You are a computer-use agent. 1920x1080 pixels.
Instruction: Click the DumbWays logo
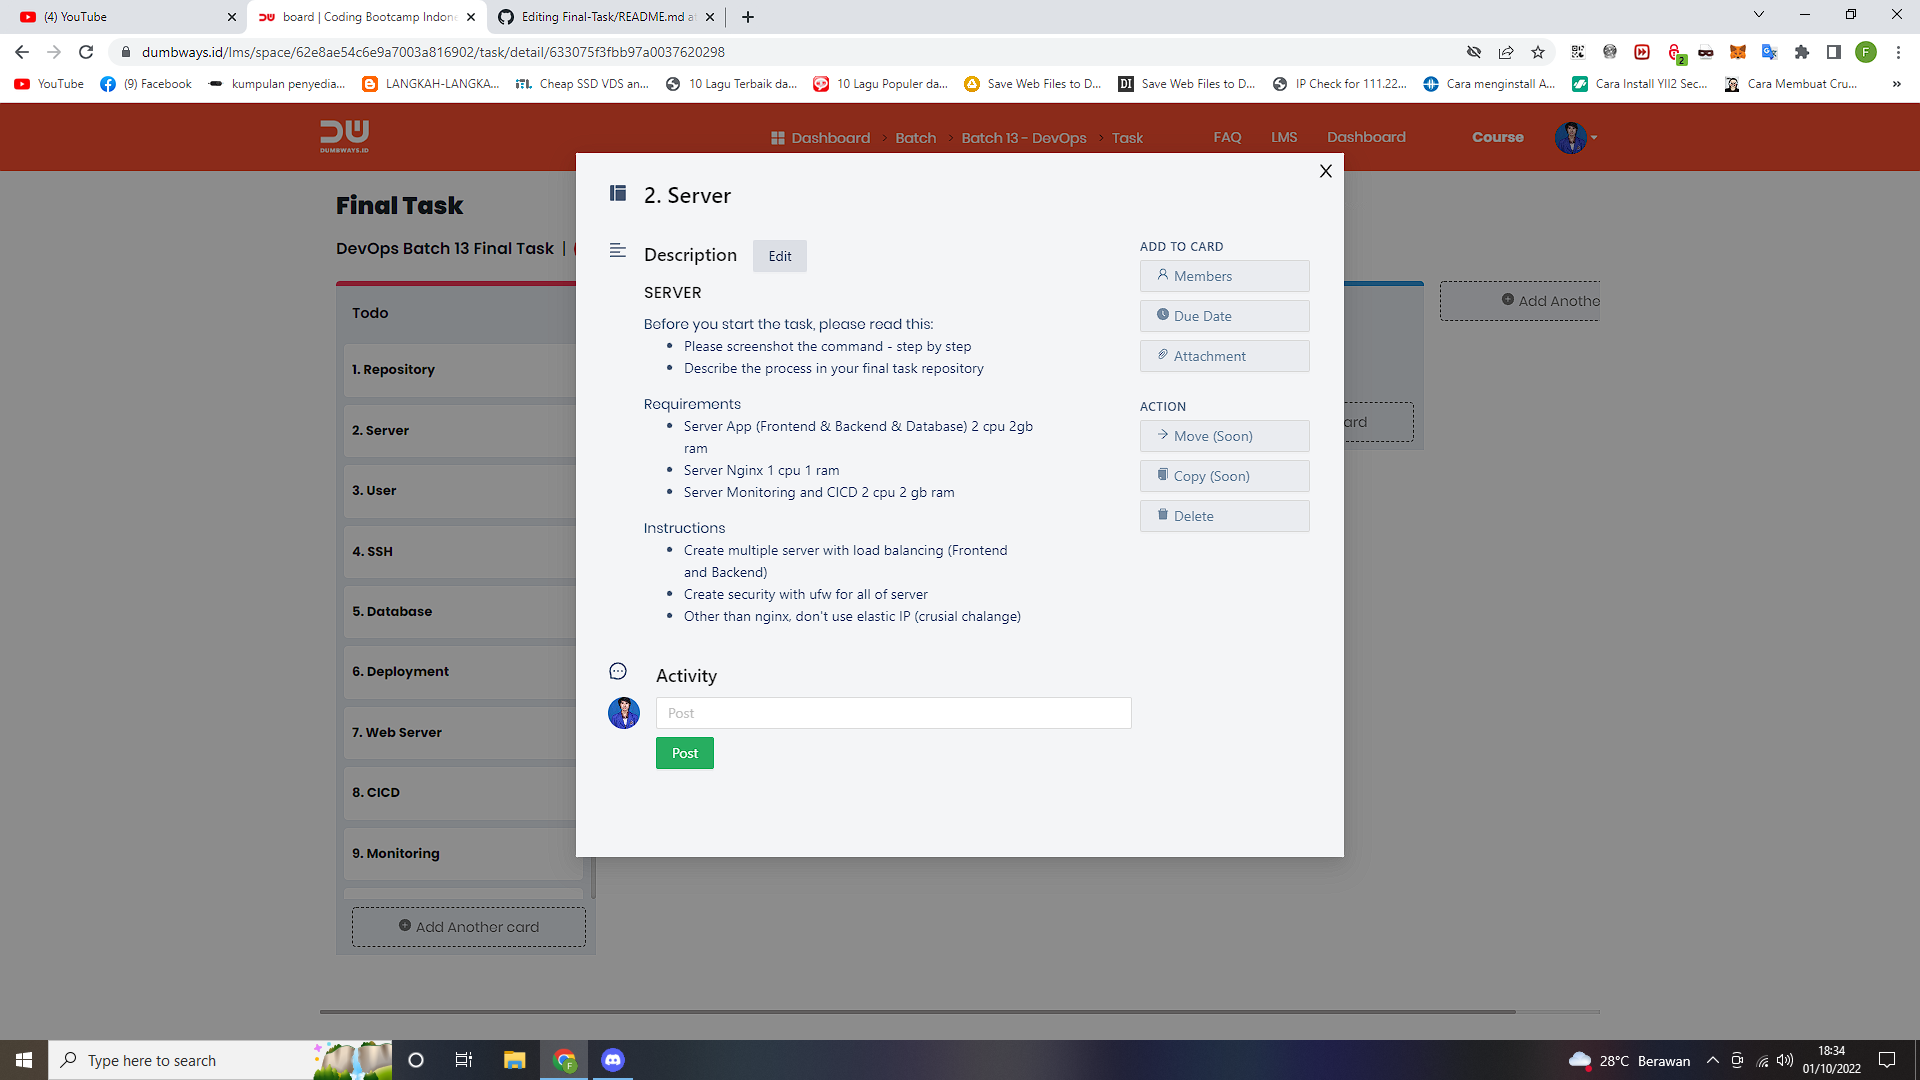(344, 136)
